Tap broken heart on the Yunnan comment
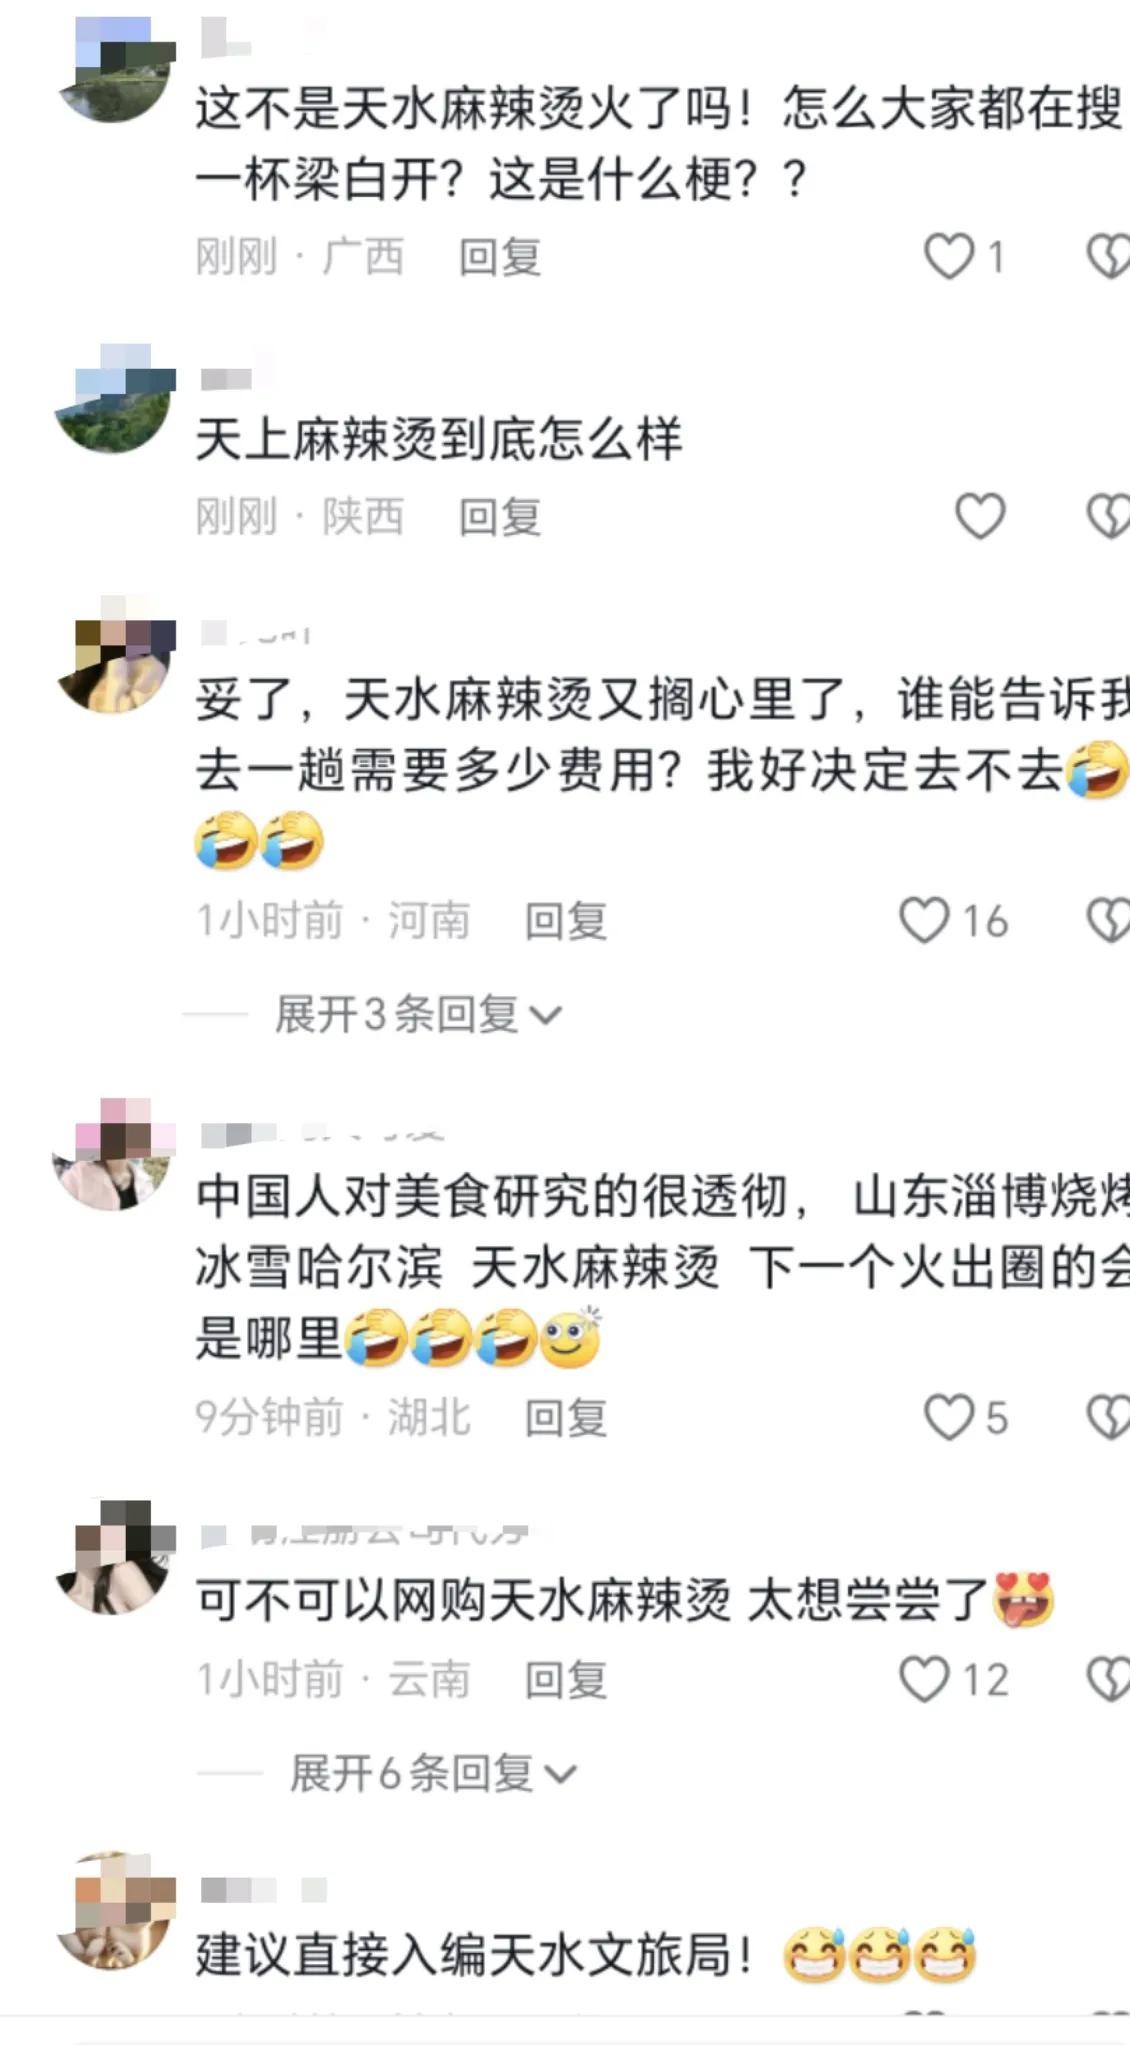The height and width of the screenshot is (2045, 1130). [1108, 1679]
